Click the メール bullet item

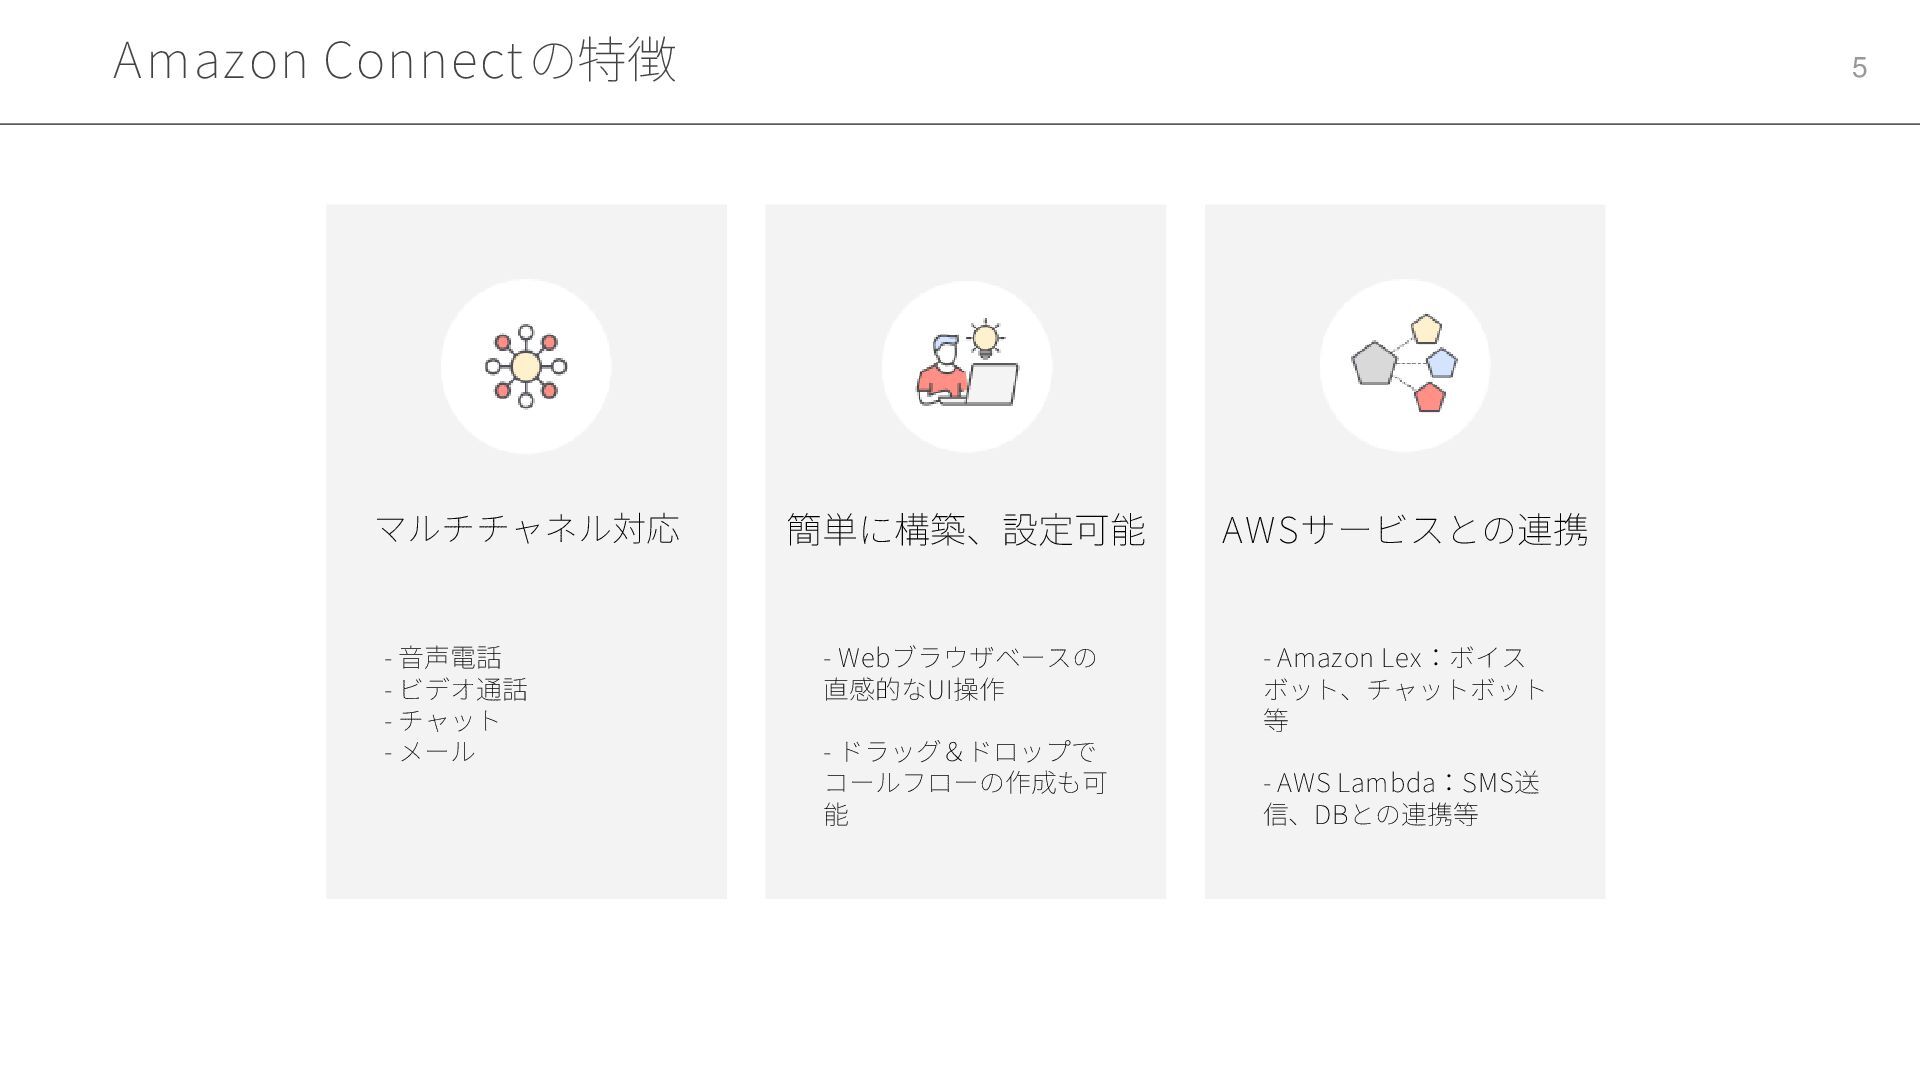[x=430, y=751]
